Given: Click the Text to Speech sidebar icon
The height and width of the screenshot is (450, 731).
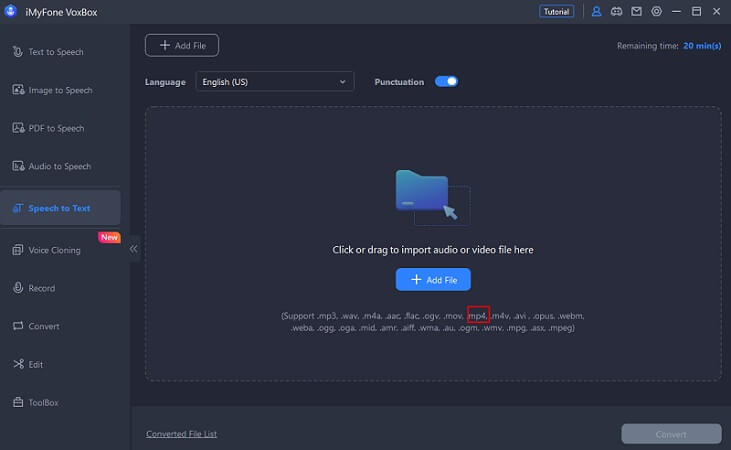Looking at the screenshot, I should click(x=18, y=52).
